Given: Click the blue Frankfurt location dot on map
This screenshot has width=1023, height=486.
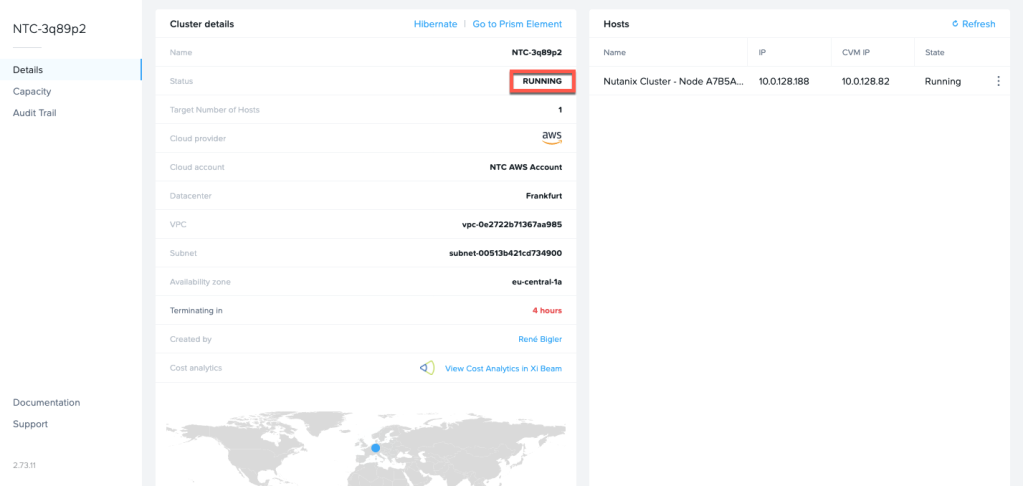Looking at the screenshot, I should pos(375,448).
